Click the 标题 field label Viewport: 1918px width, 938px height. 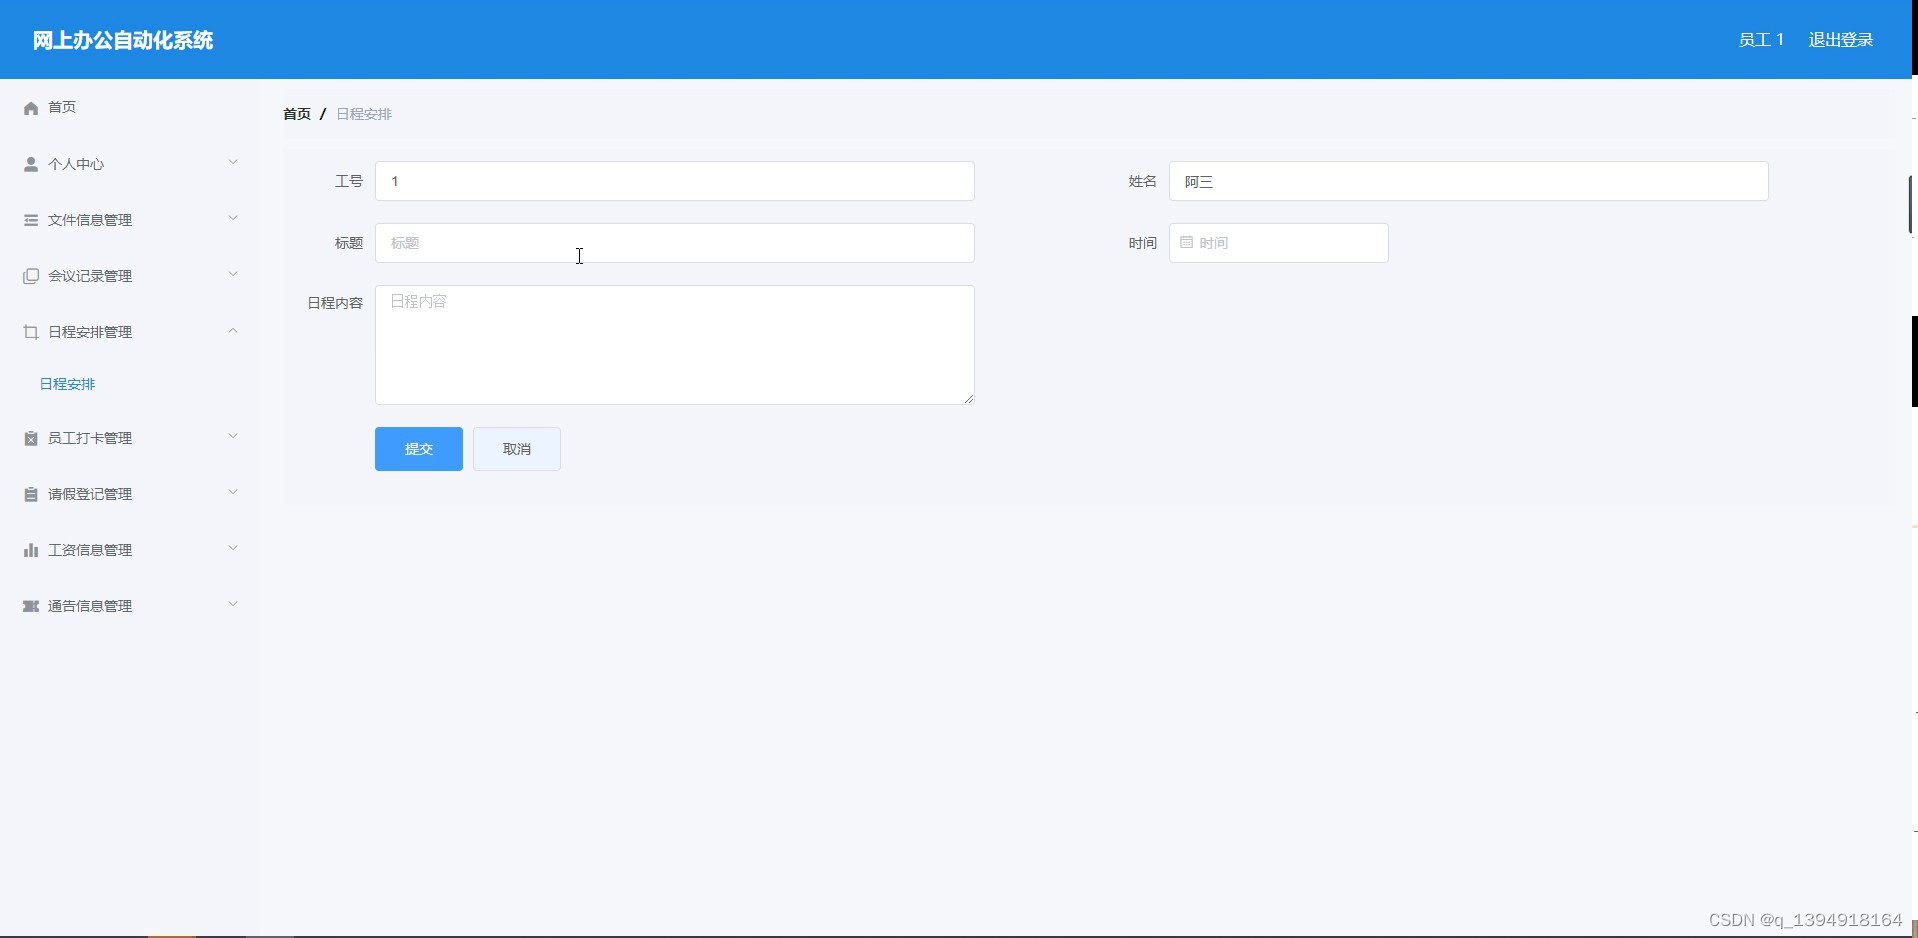point(349,243)
